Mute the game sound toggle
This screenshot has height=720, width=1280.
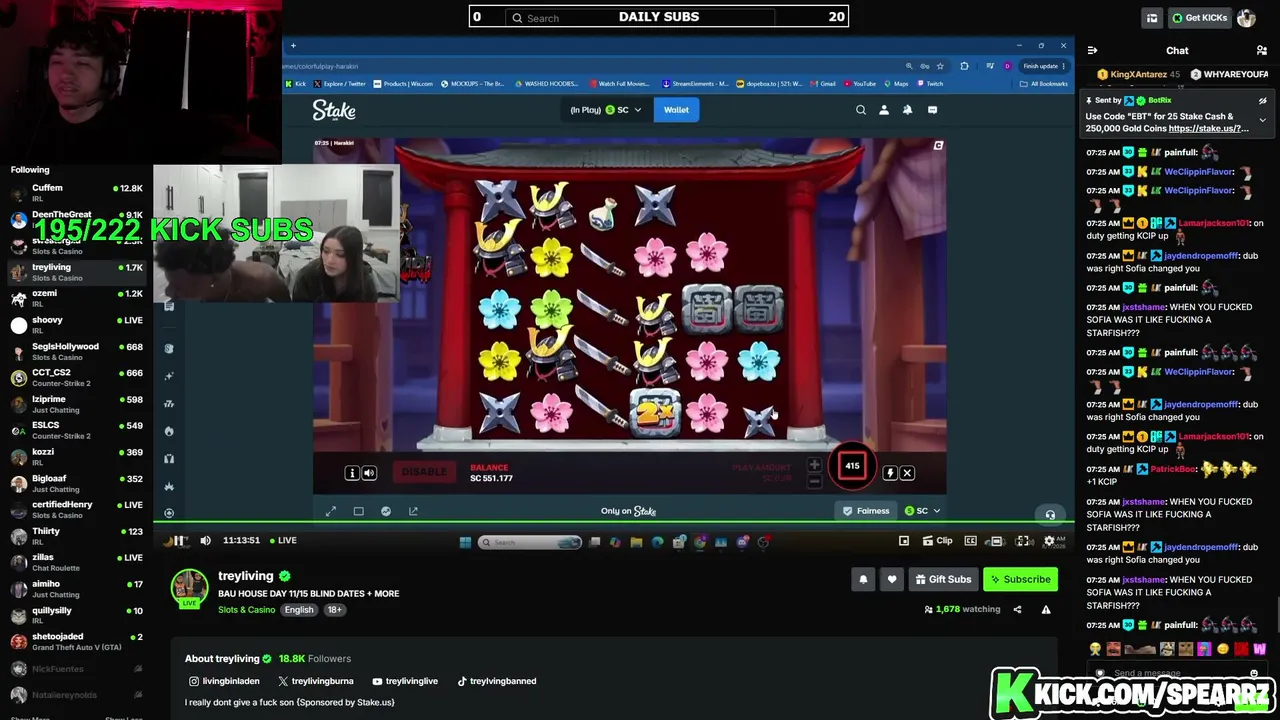pos(369,473)
